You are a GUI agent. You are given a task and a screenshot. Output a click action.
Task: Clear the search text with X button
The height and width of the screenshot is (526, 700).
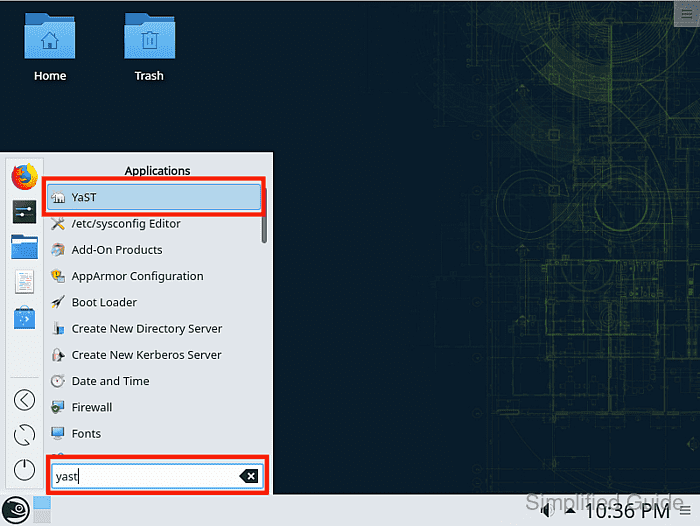(x=249, y=476)
